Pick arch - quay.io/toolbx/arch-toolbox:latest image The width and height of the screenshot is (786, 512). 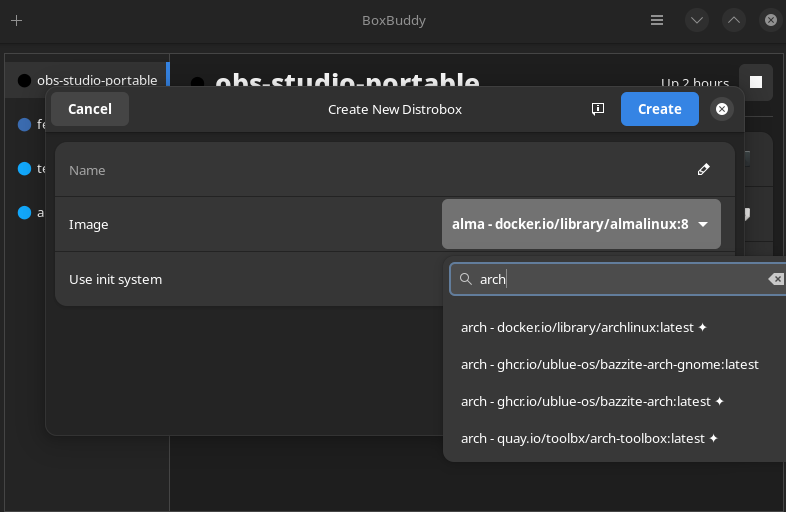(589, 438)
